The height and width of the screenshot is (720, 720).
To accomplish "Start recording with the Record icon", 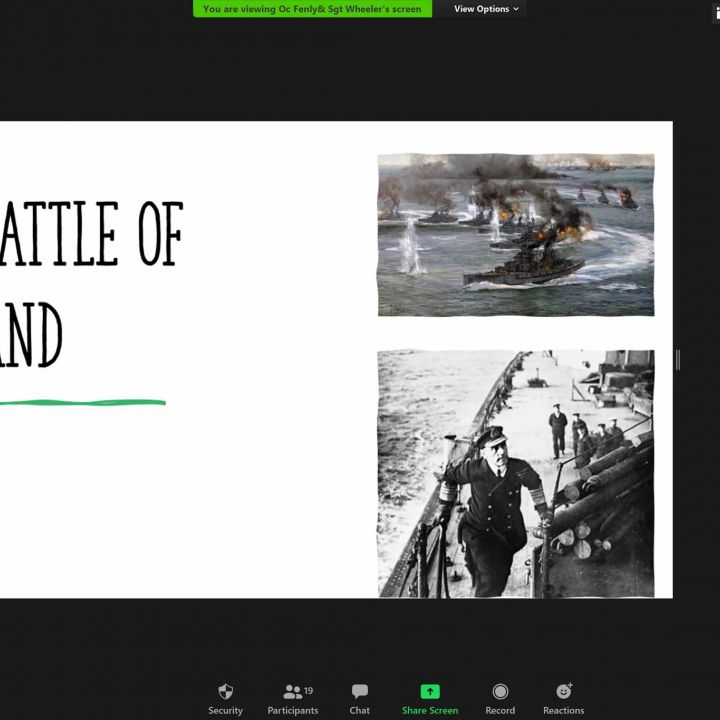I will coord(500,691).
